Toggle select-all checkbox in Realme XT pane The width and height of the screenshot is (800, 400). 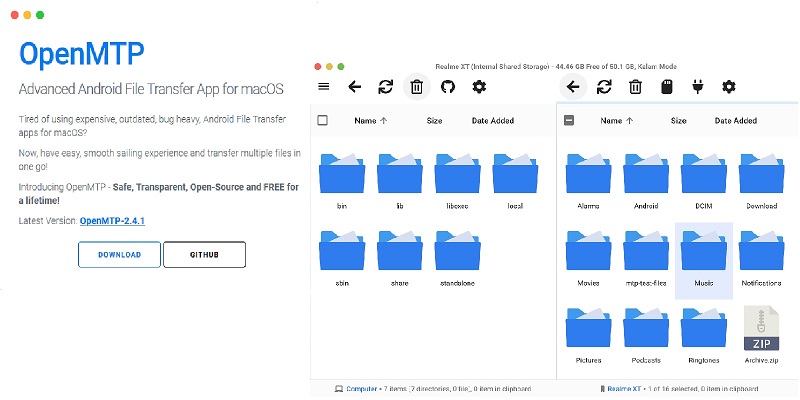[569, 120]
